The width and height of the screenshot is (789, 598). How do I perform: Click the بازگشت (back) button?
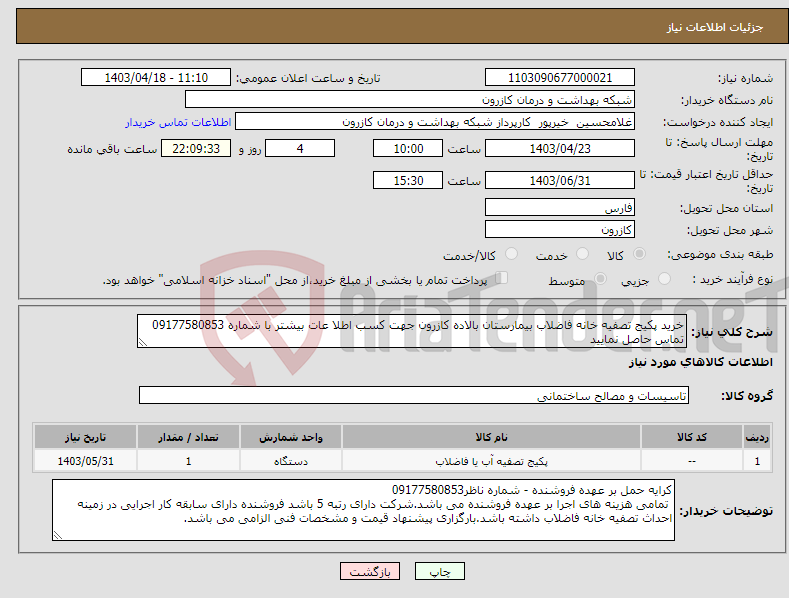[x=370, y=571]
